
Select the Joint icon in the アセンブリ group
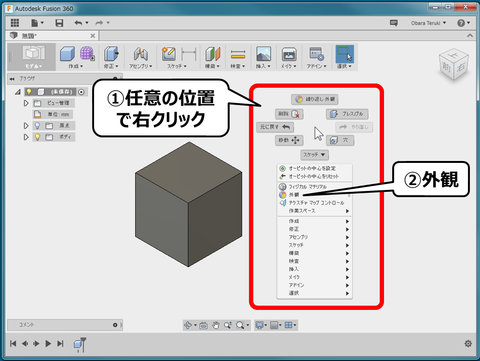(x=141, y=54)
